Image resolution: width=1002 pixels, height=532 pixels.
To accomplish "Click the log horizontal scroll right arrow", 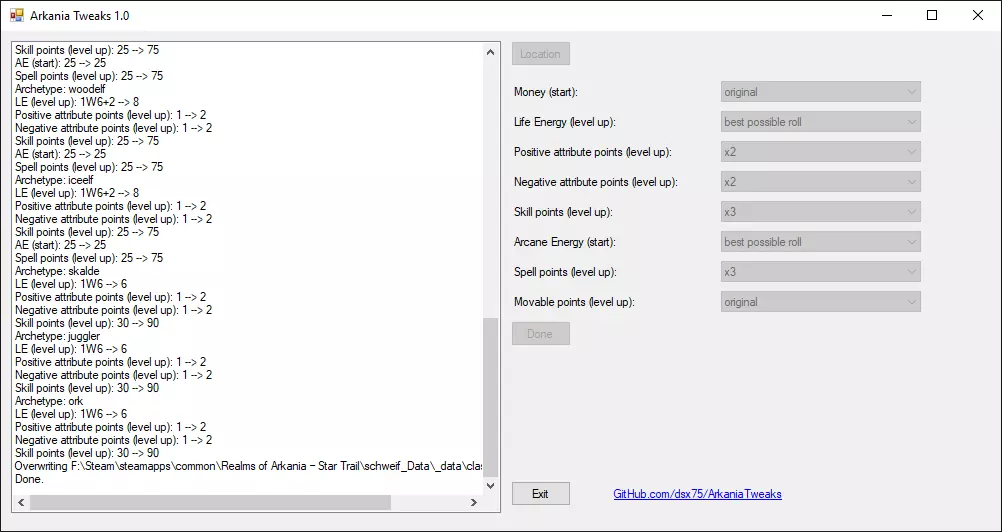I will pos(474,503).
